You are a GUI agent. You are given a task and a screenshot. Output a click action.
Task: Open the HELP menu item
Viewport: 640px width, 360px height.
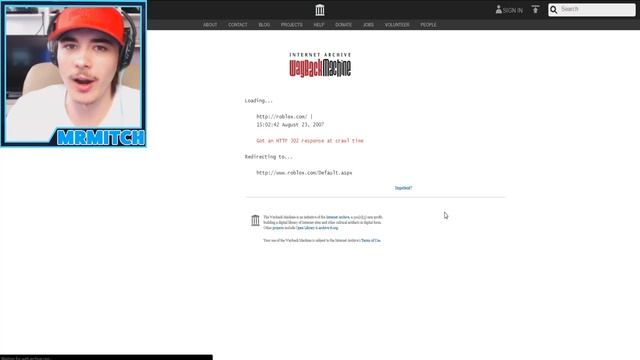click(x=319, y=25)
